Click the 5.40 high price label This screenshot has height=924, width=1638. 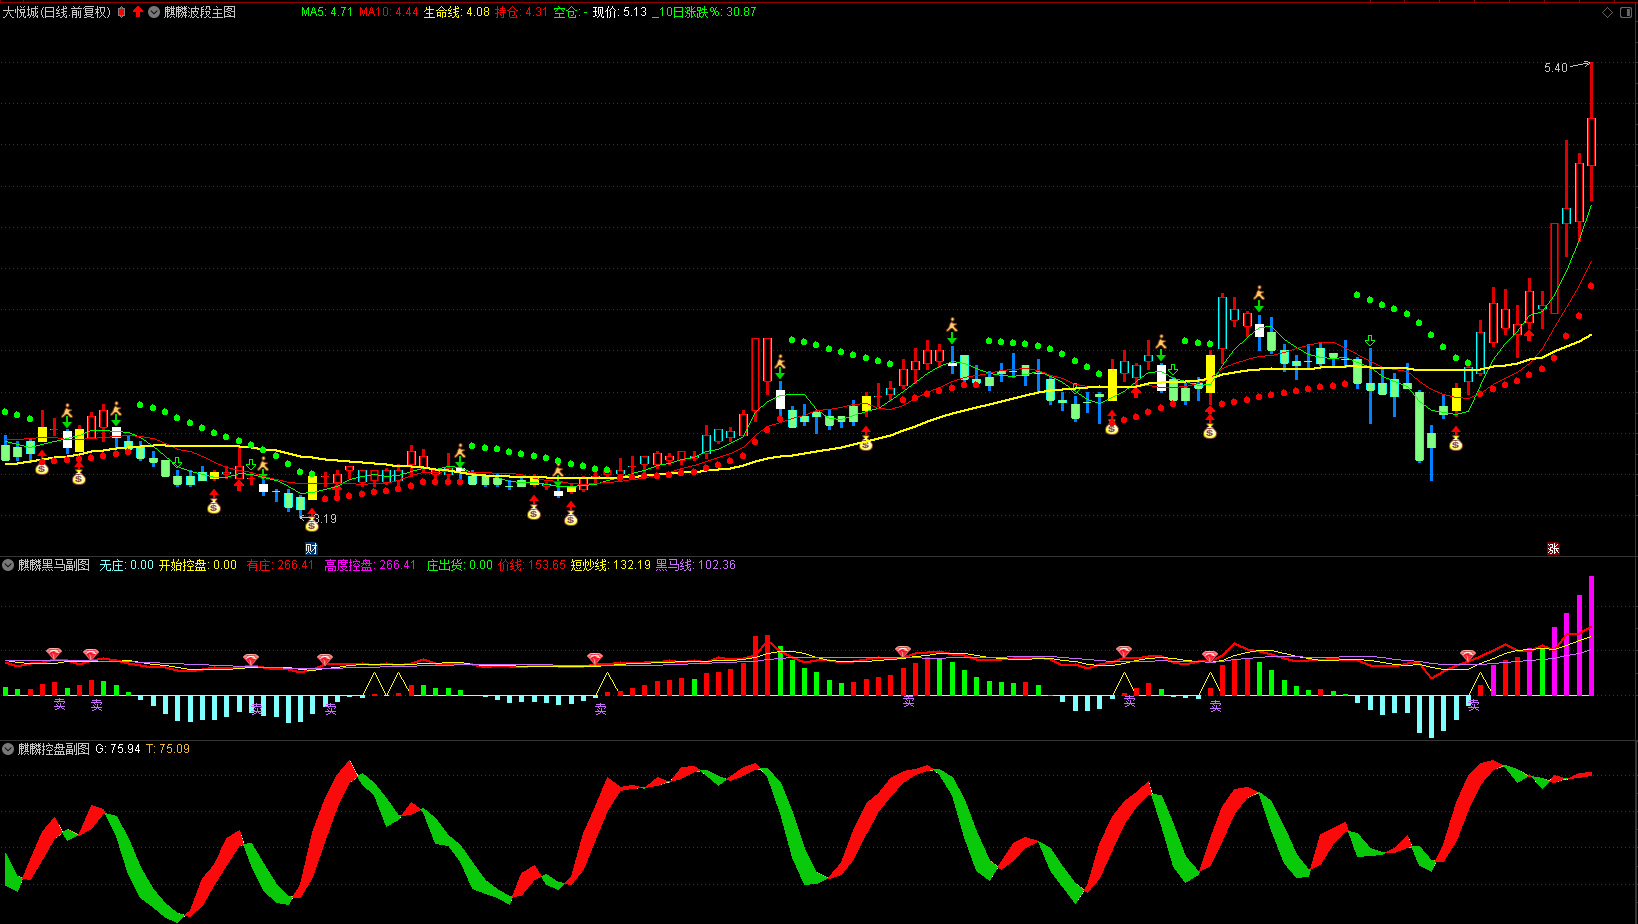tap(1555, 68)
